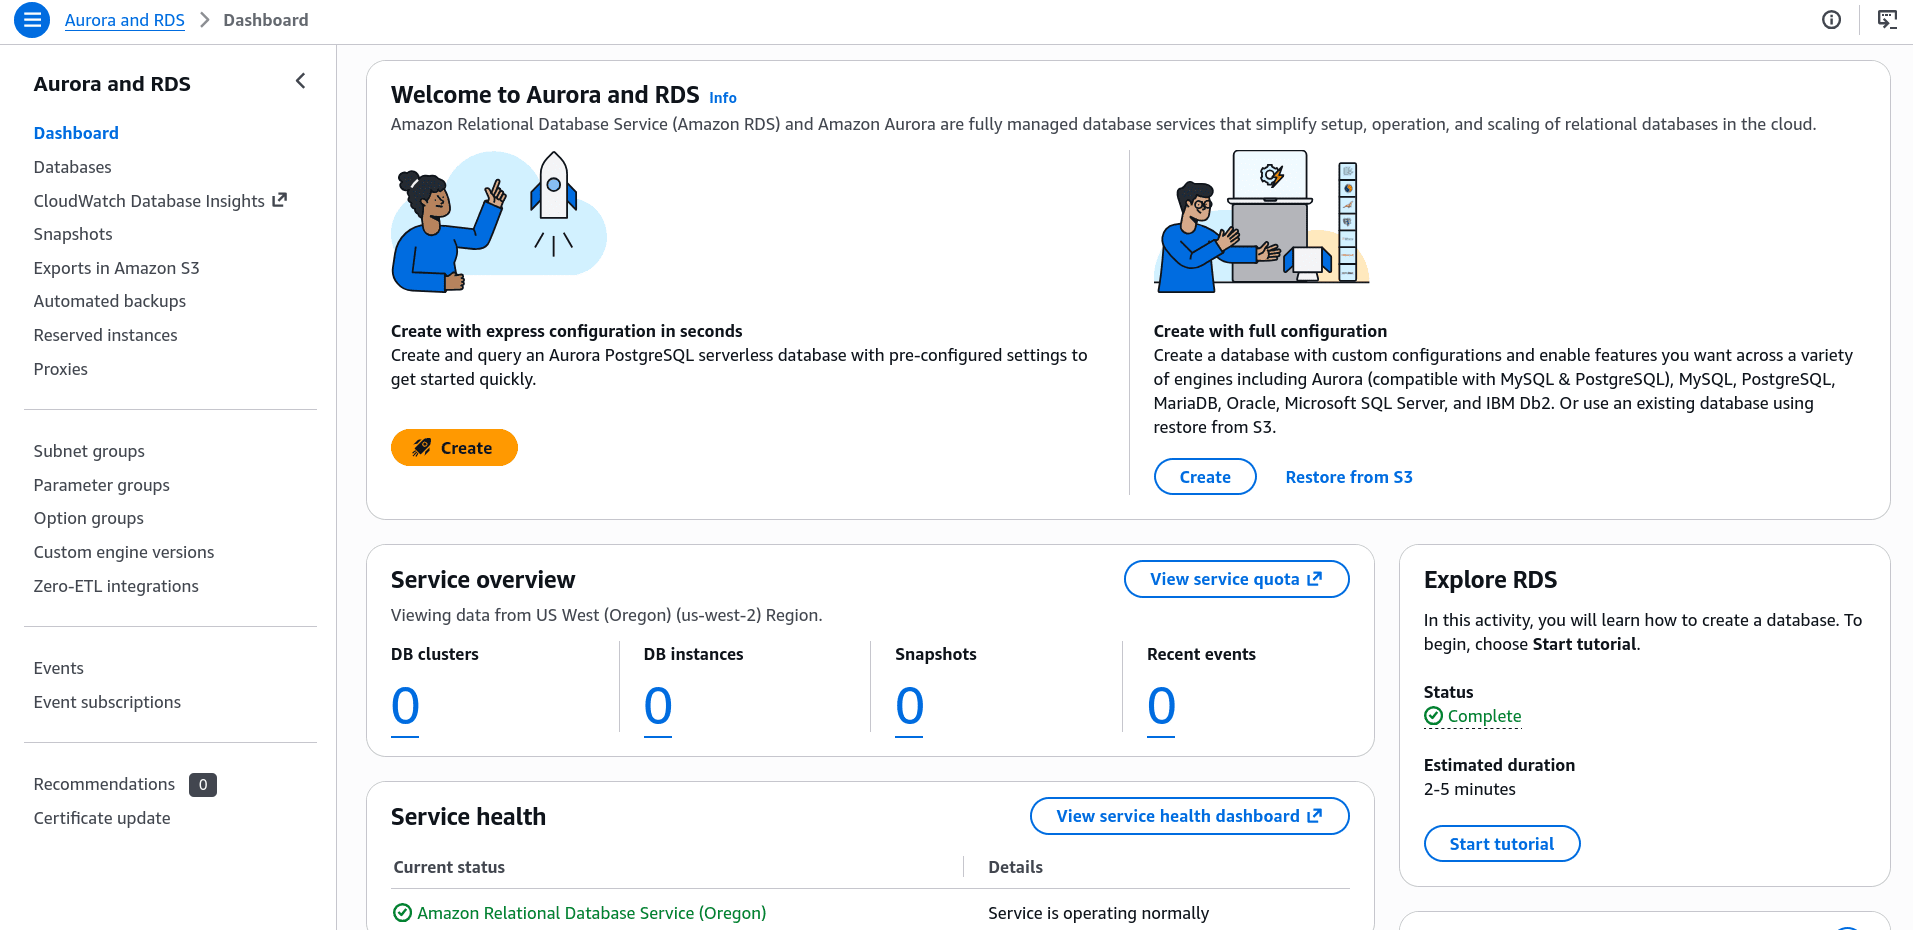This screenshot has width=1913, height=930.
Task: Click the DB instances count
Action: pos(658,707)
